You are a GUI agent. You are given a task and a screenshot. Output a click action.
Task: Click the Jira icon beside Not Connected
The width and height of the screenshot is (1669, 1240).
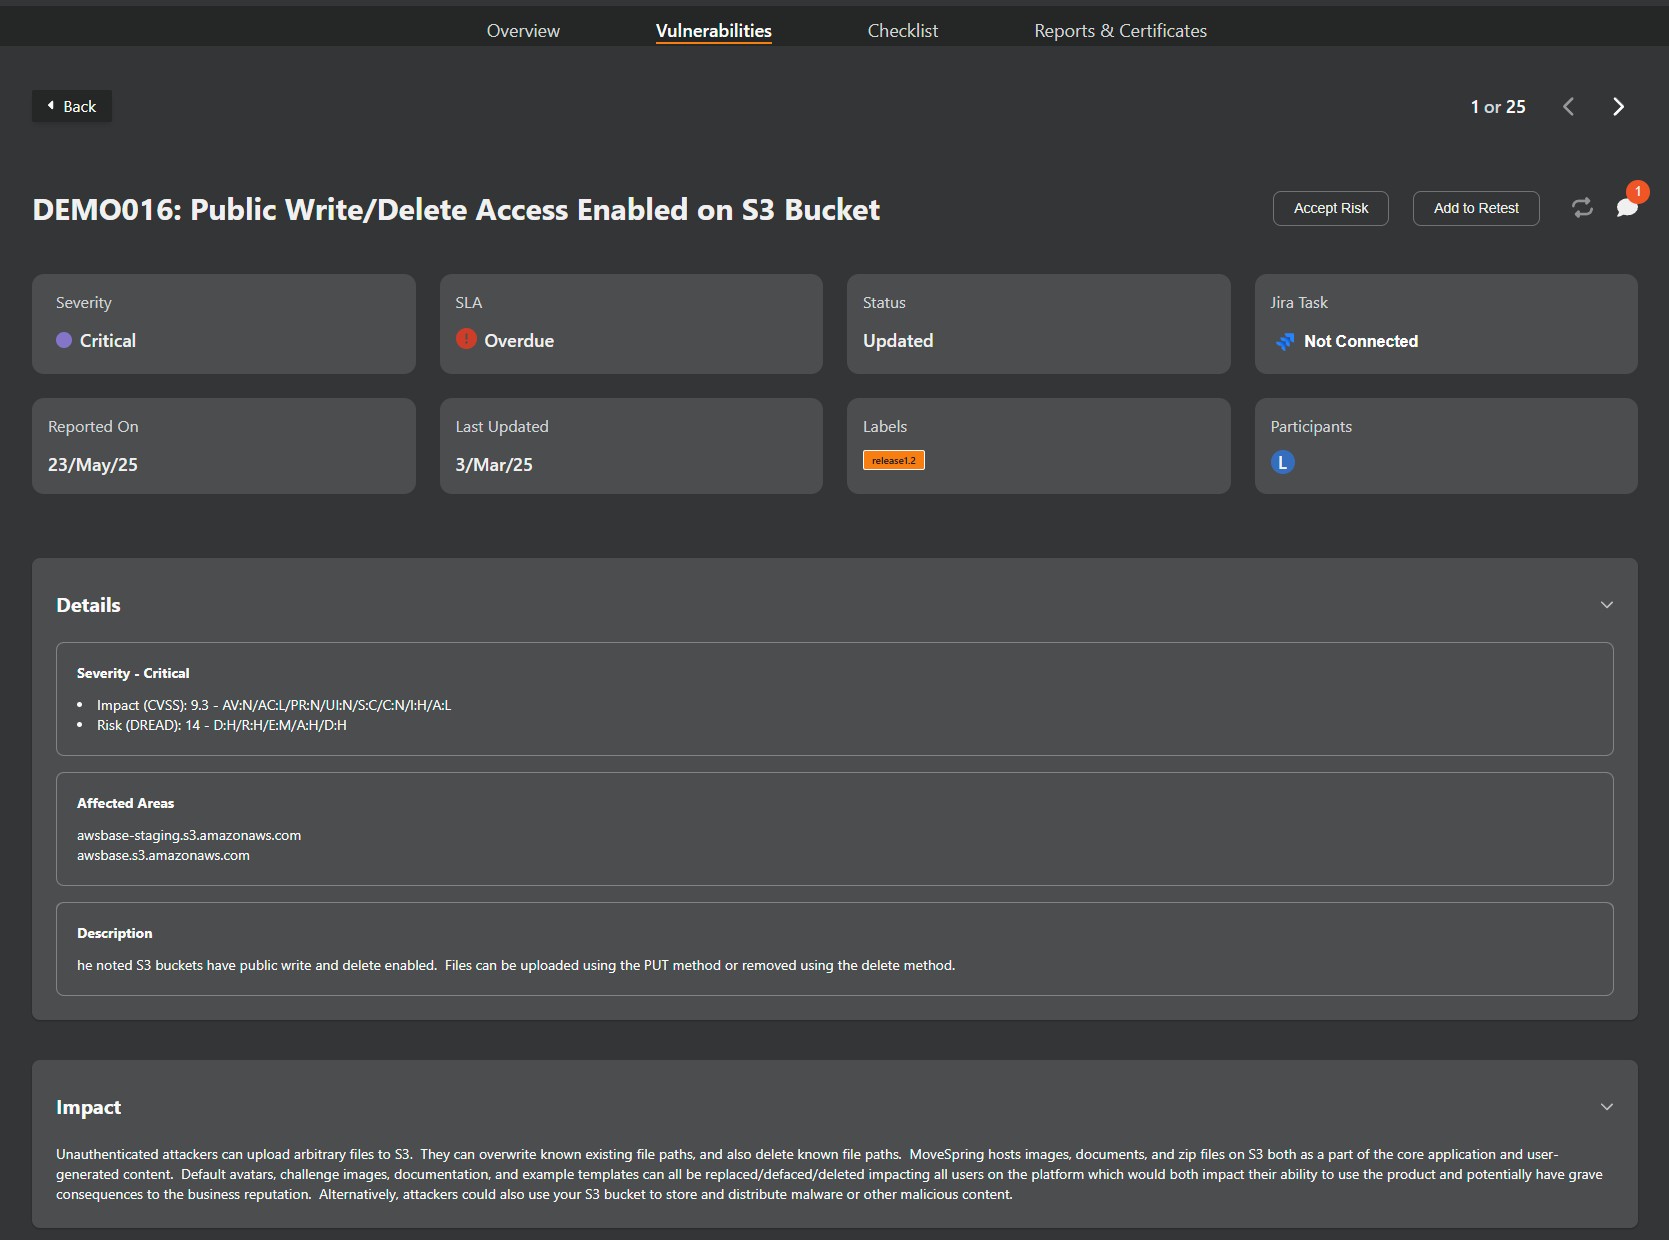point(1285,342)
